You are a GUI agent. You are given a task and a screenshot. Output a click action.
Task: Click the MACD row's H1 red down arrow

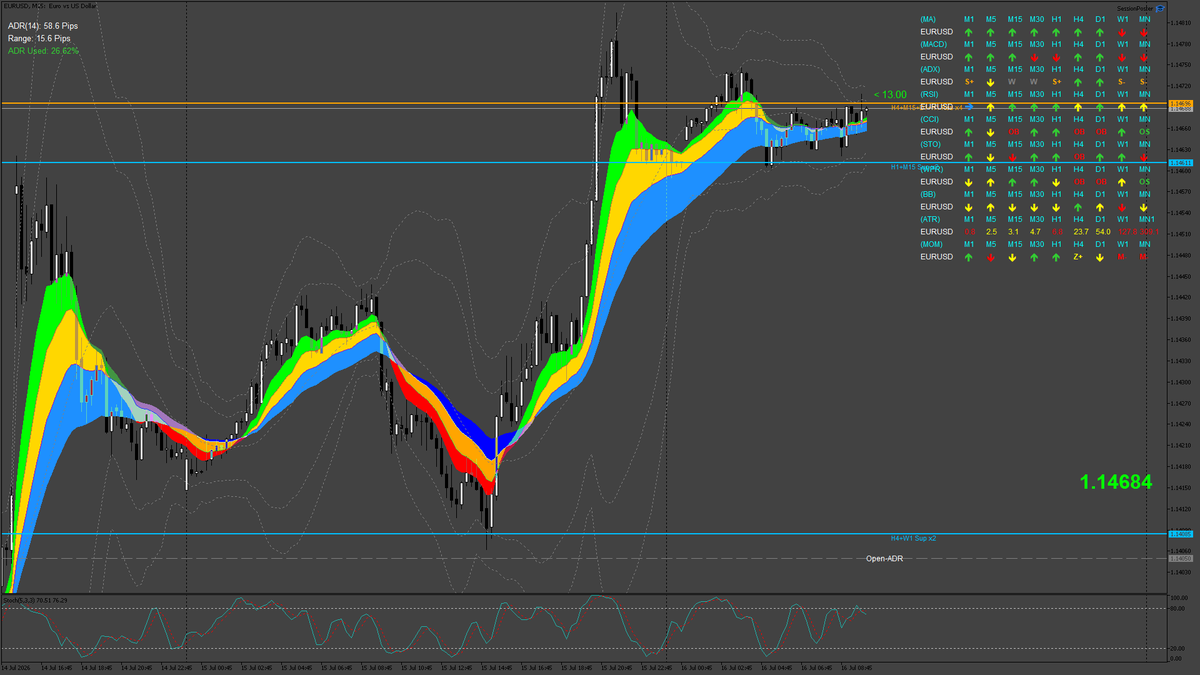click(x=1056, y=57)
